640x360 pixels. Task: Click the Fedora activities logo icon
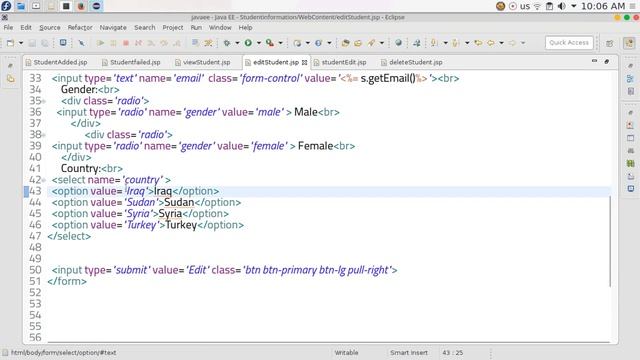(x=6, y=6)
